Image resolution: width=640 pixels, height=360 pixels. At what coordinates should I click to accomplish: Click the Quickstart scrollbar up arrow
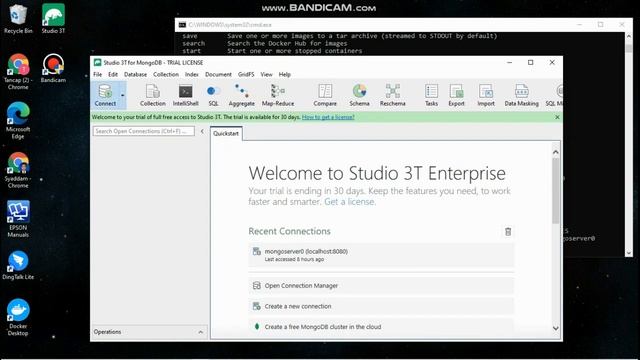[x=556, y=152]
